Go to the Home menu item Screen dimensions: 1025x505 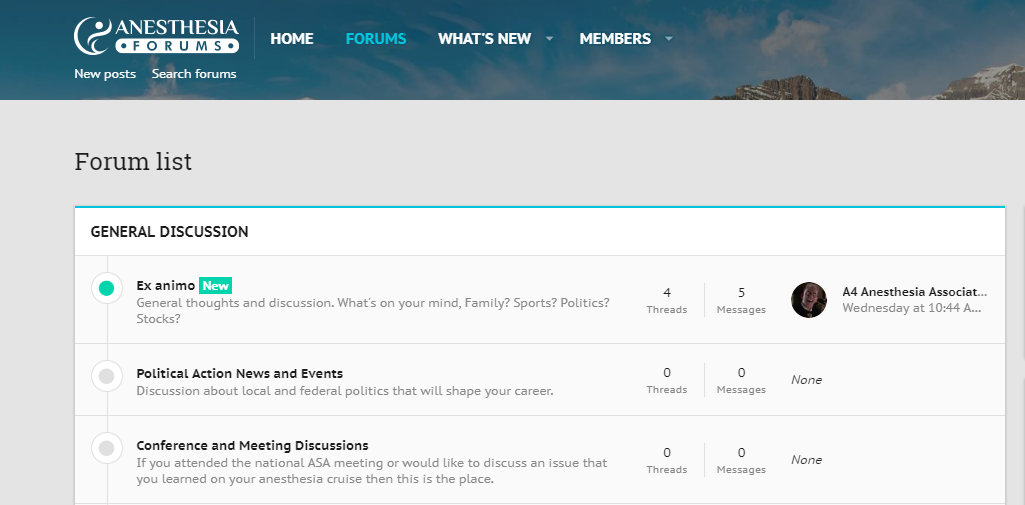(x=292, y=39)
